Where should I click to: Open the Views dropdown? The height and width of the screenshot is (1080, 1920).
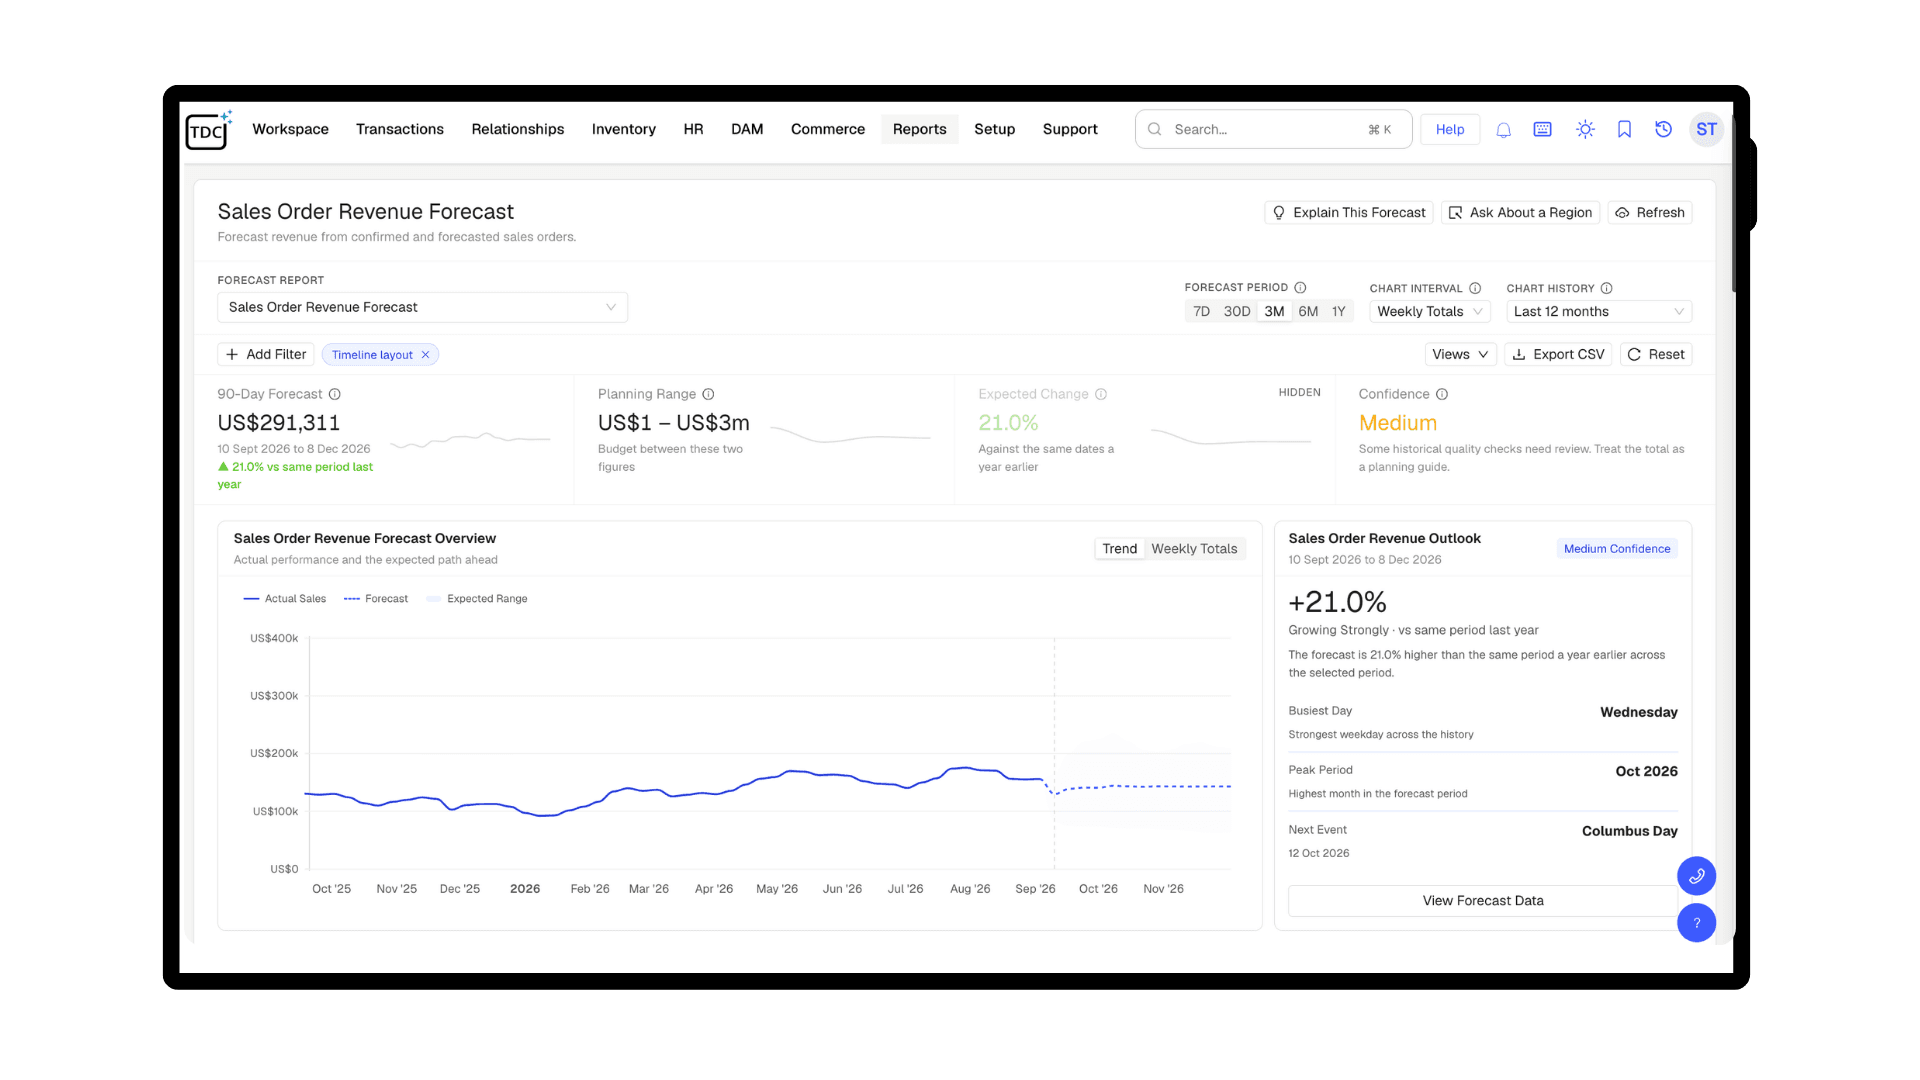pyautogui.click(x=1460, y=355)
